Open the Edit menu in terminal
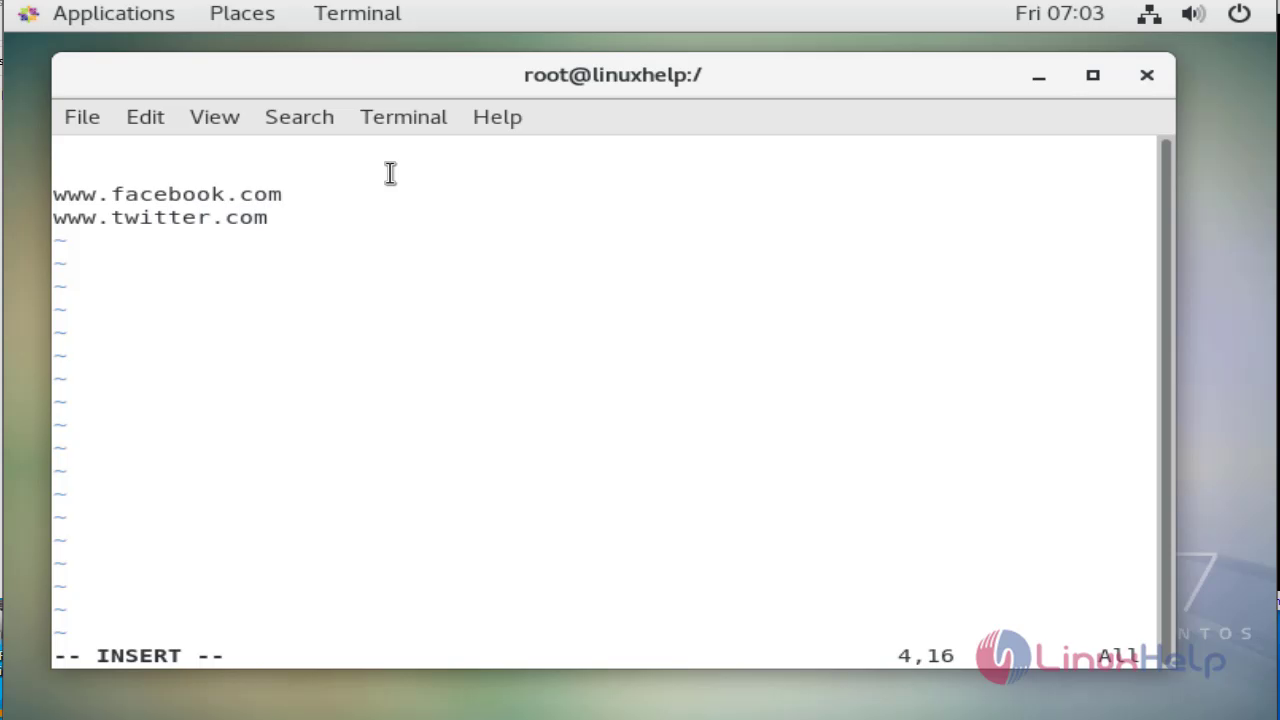Viewport: 1280px width, 720px height. [x=145, y=117]
